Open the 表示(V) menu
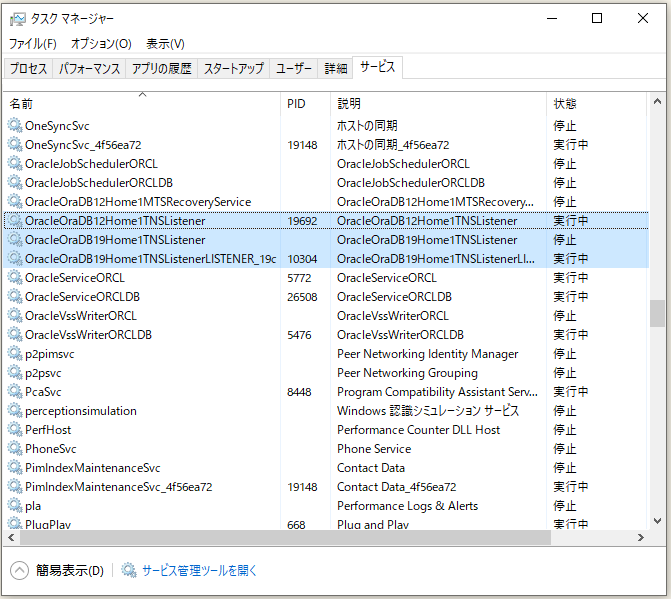 pos(165,44)
